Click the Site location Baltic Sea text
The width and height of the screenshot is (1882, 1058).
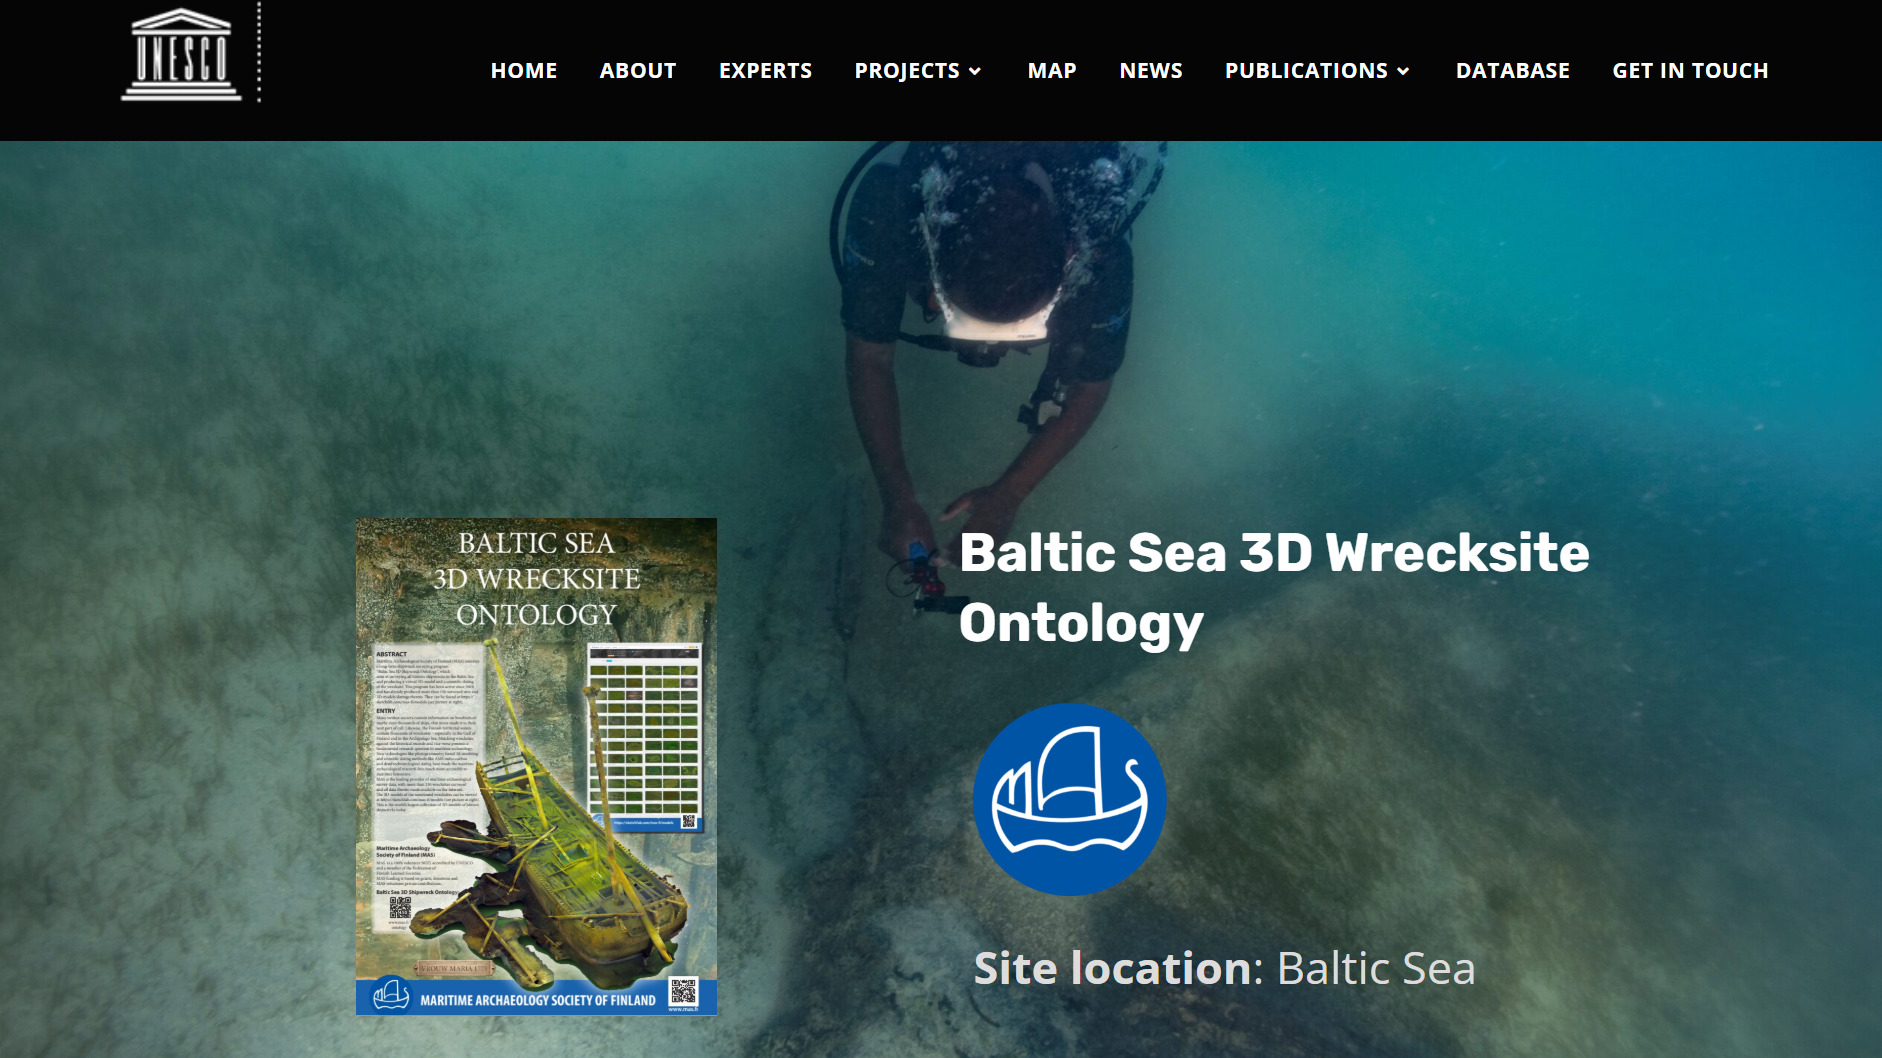click(x=1224, y=968)
